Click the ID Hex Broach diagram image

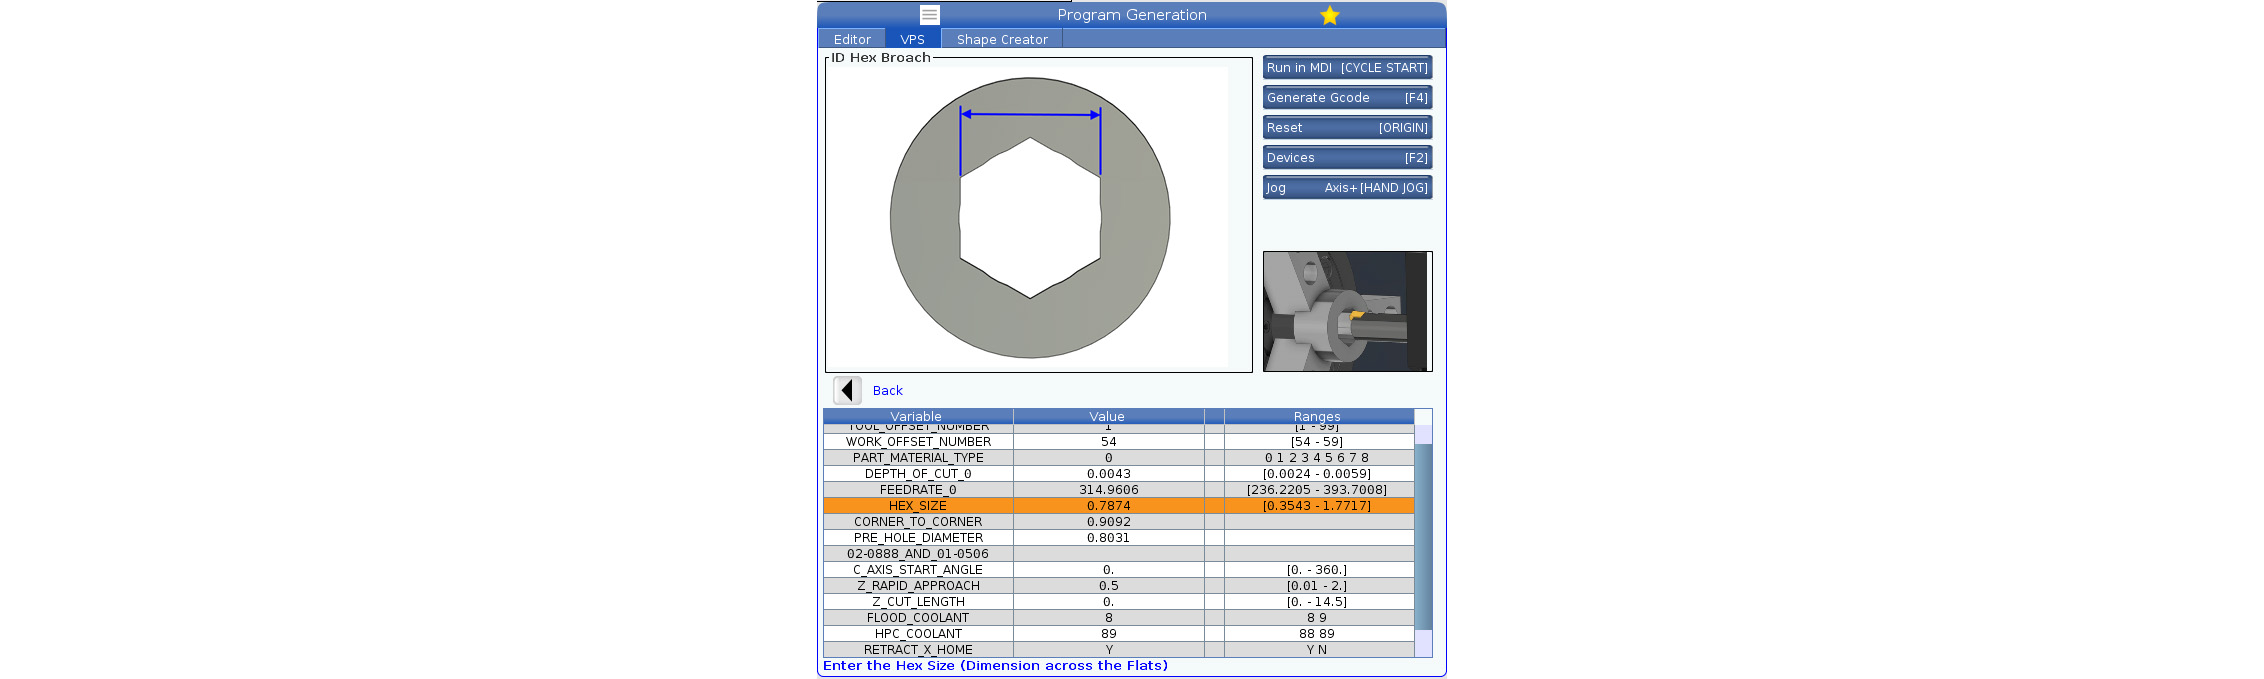pos(1030,218)
